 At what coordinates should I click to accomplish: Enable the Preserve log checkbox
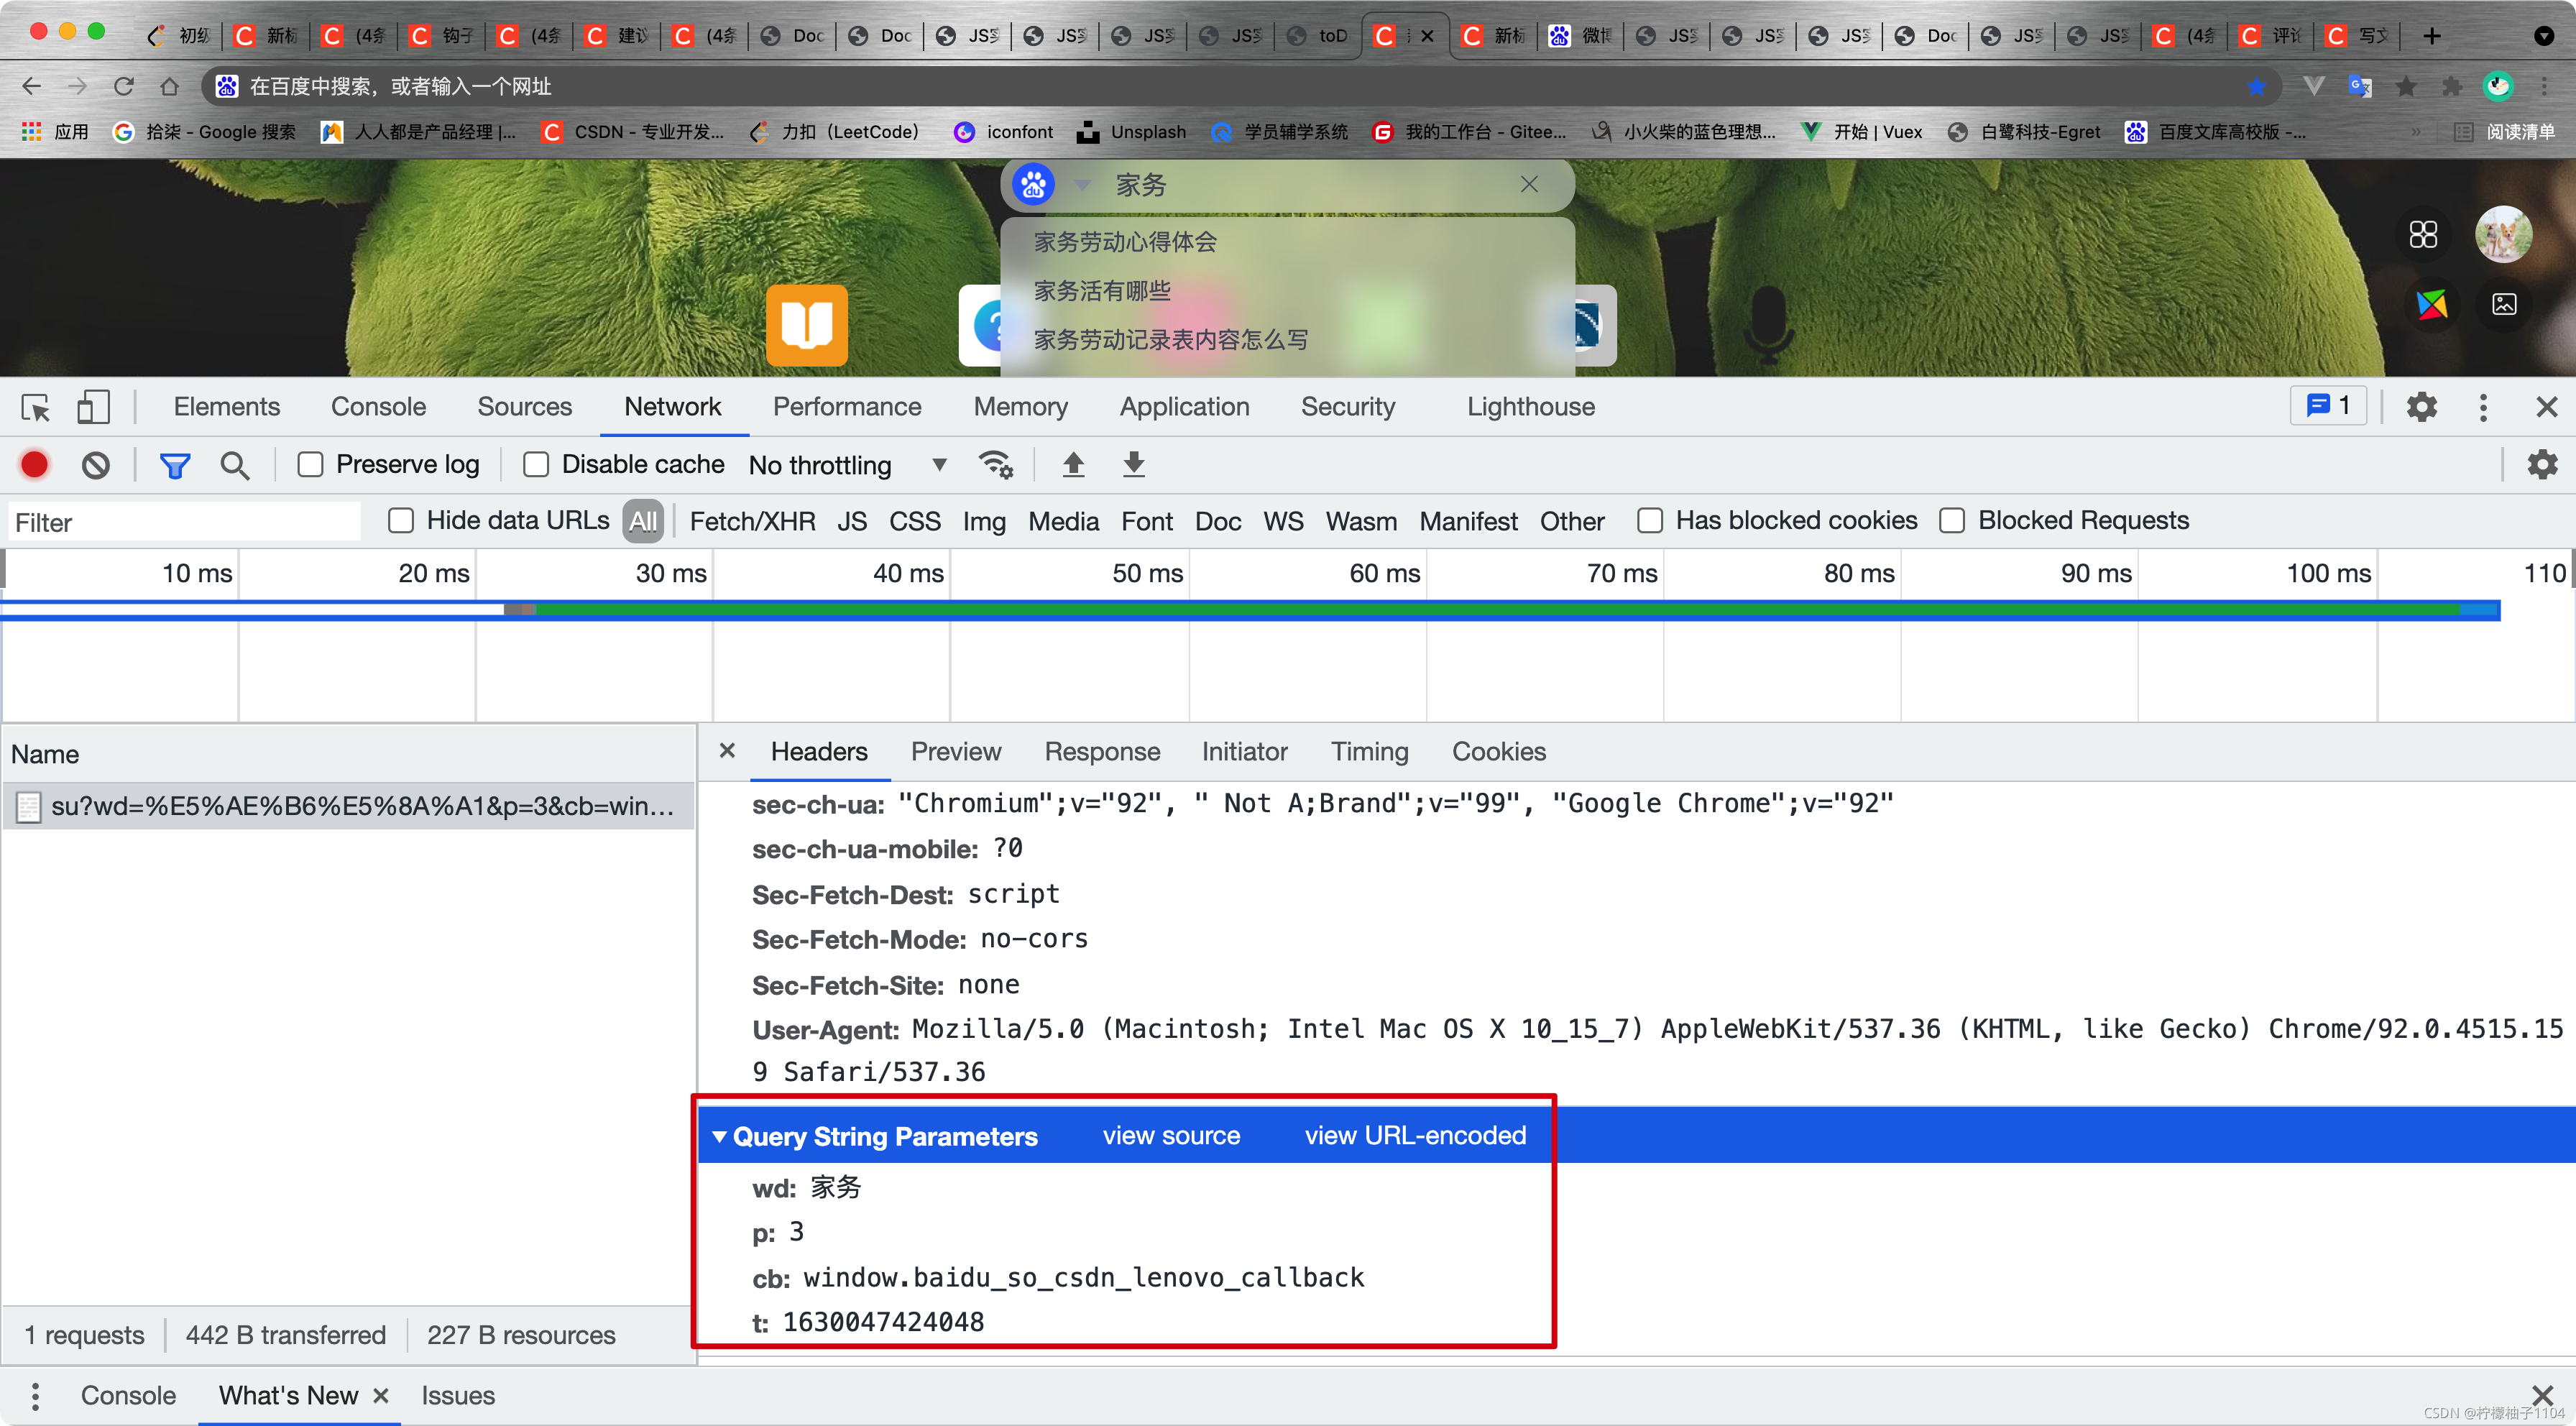pyautogui.click(x=311, y=464)
